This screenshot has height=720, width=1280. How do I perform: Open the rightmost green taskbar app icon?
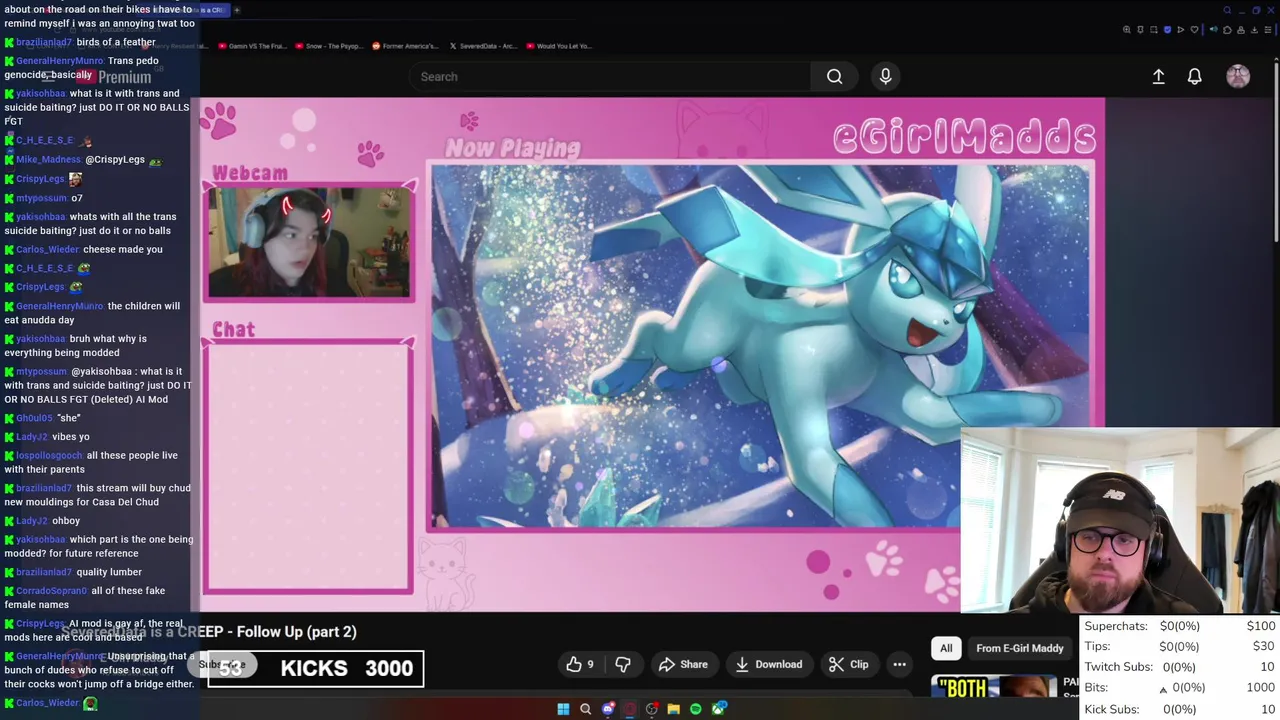pyautogui.click(x=719, y=709)
